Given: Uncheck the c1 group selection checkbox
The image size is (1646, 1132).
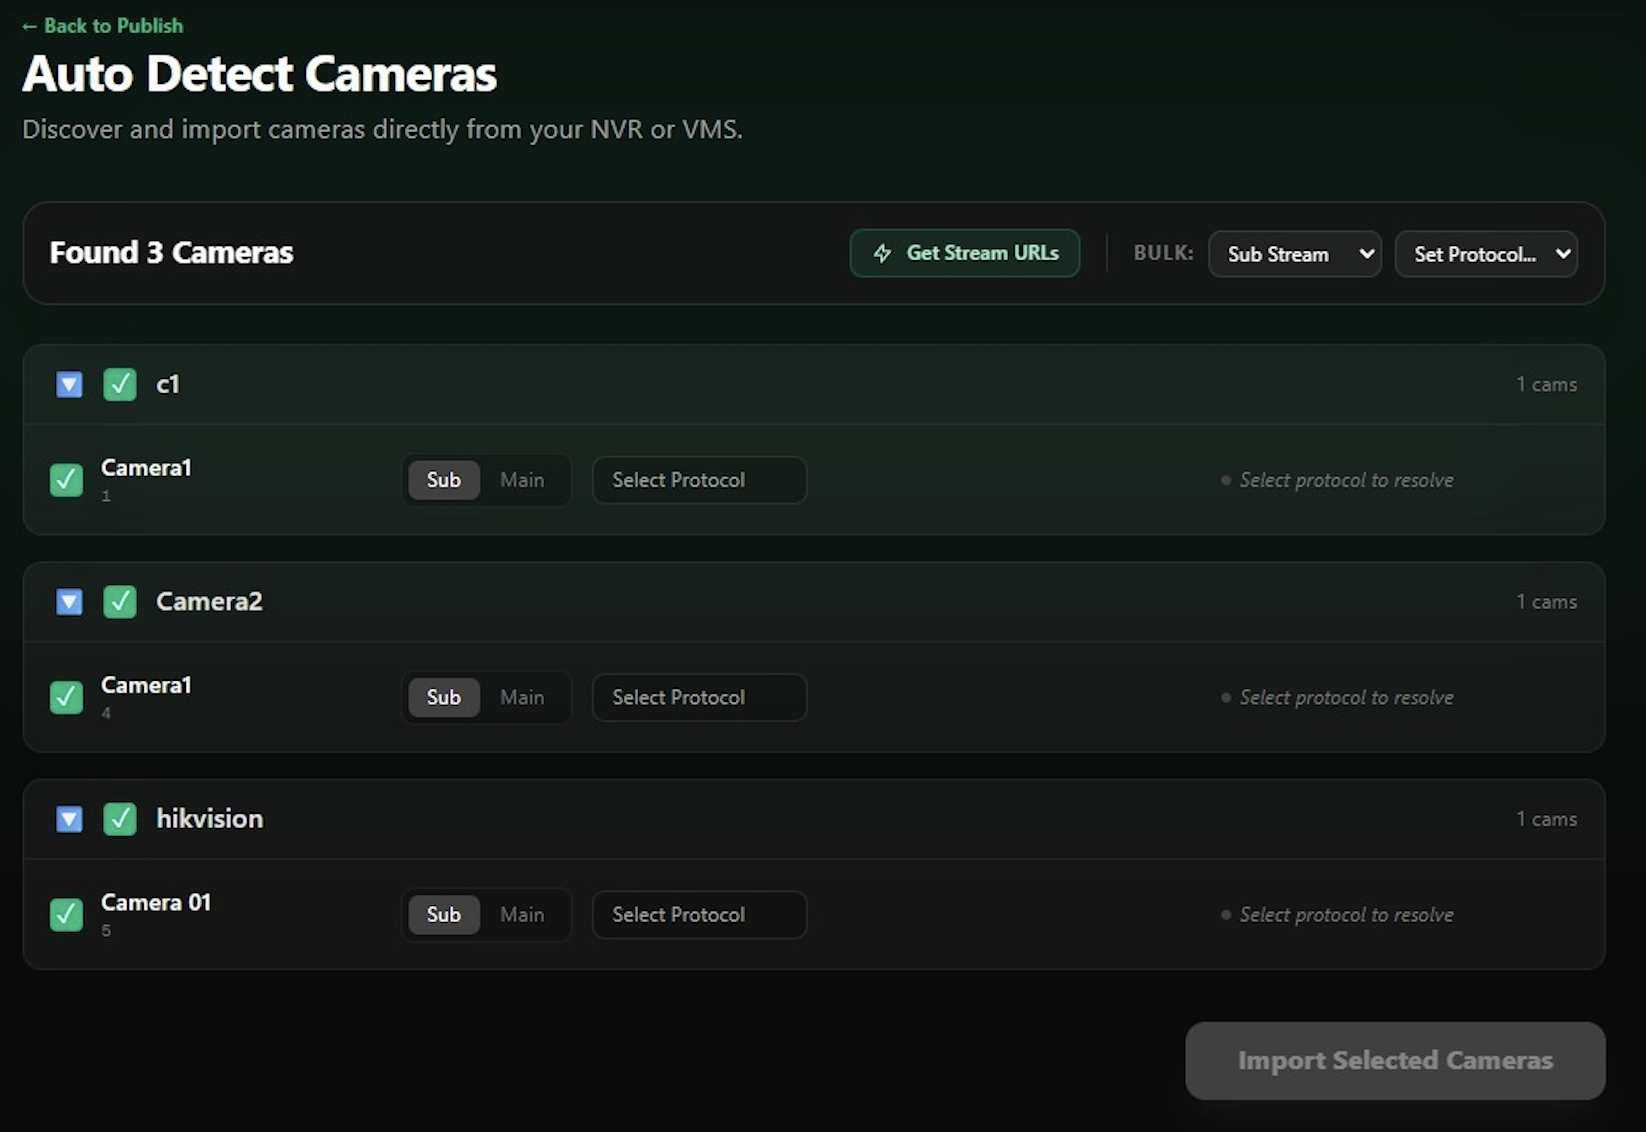Looking at the screenshot, I should [x=119, y=384].
